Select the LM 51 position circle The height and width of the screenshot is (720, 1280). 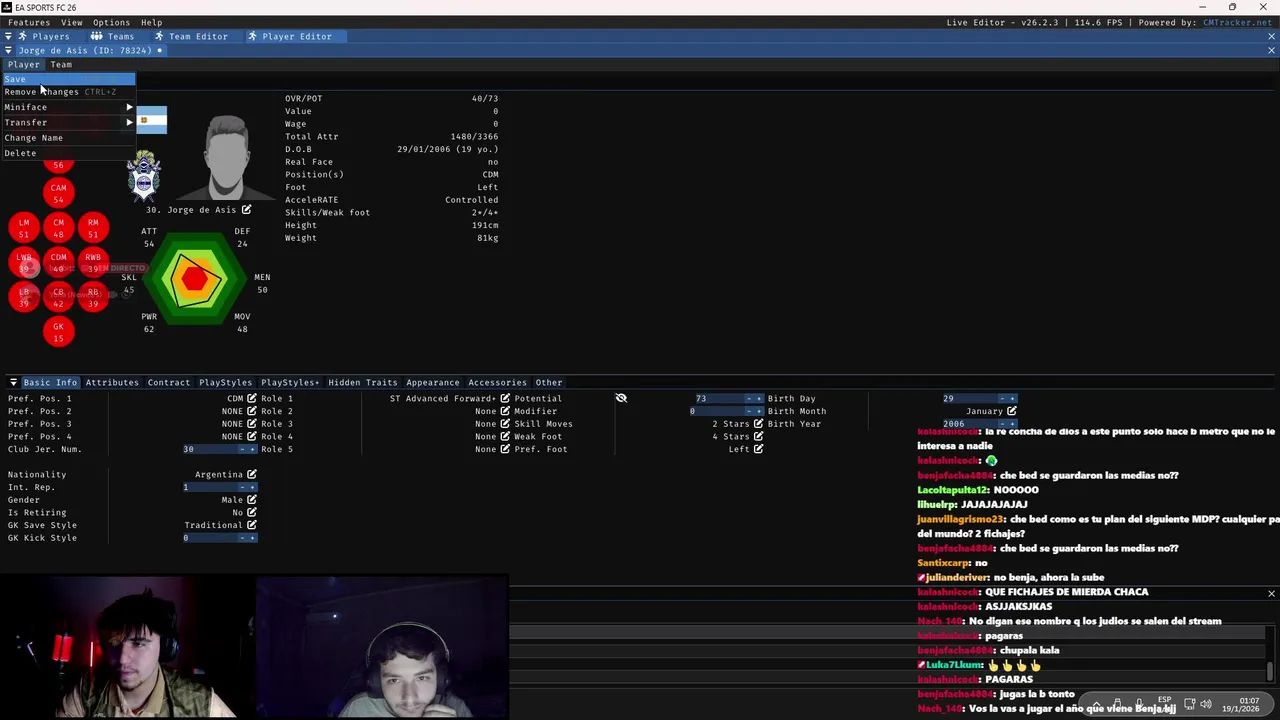[x=24, y=228]
